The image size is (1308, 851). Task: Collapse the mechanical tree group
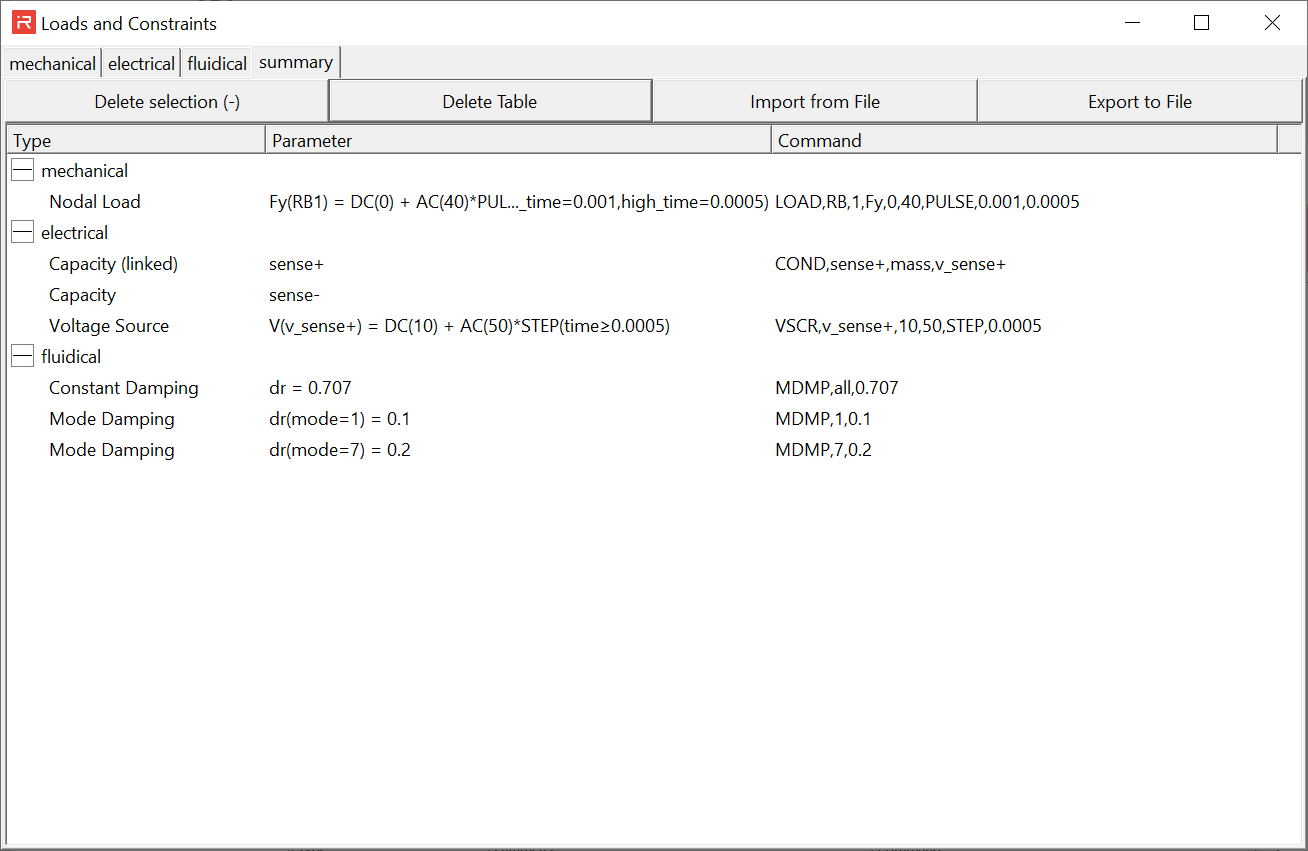pos(23,172)
